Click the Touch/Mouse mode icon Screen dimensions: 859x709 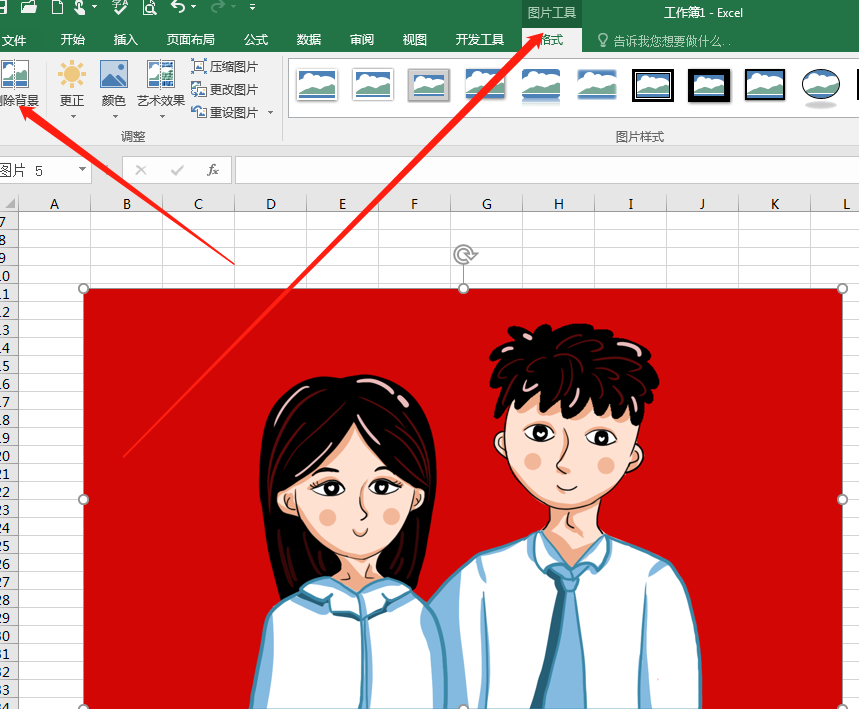(x=80, y=7)
